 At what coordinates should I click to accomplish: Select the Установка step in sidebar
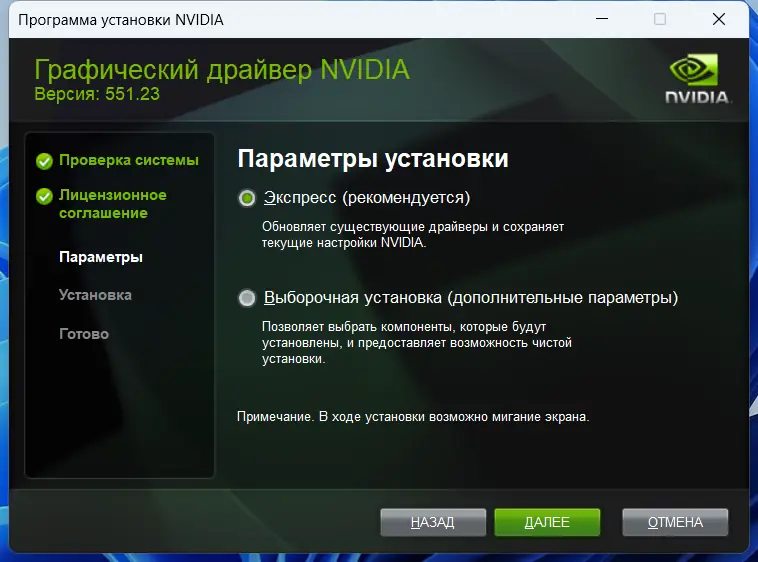coord(95,295)
